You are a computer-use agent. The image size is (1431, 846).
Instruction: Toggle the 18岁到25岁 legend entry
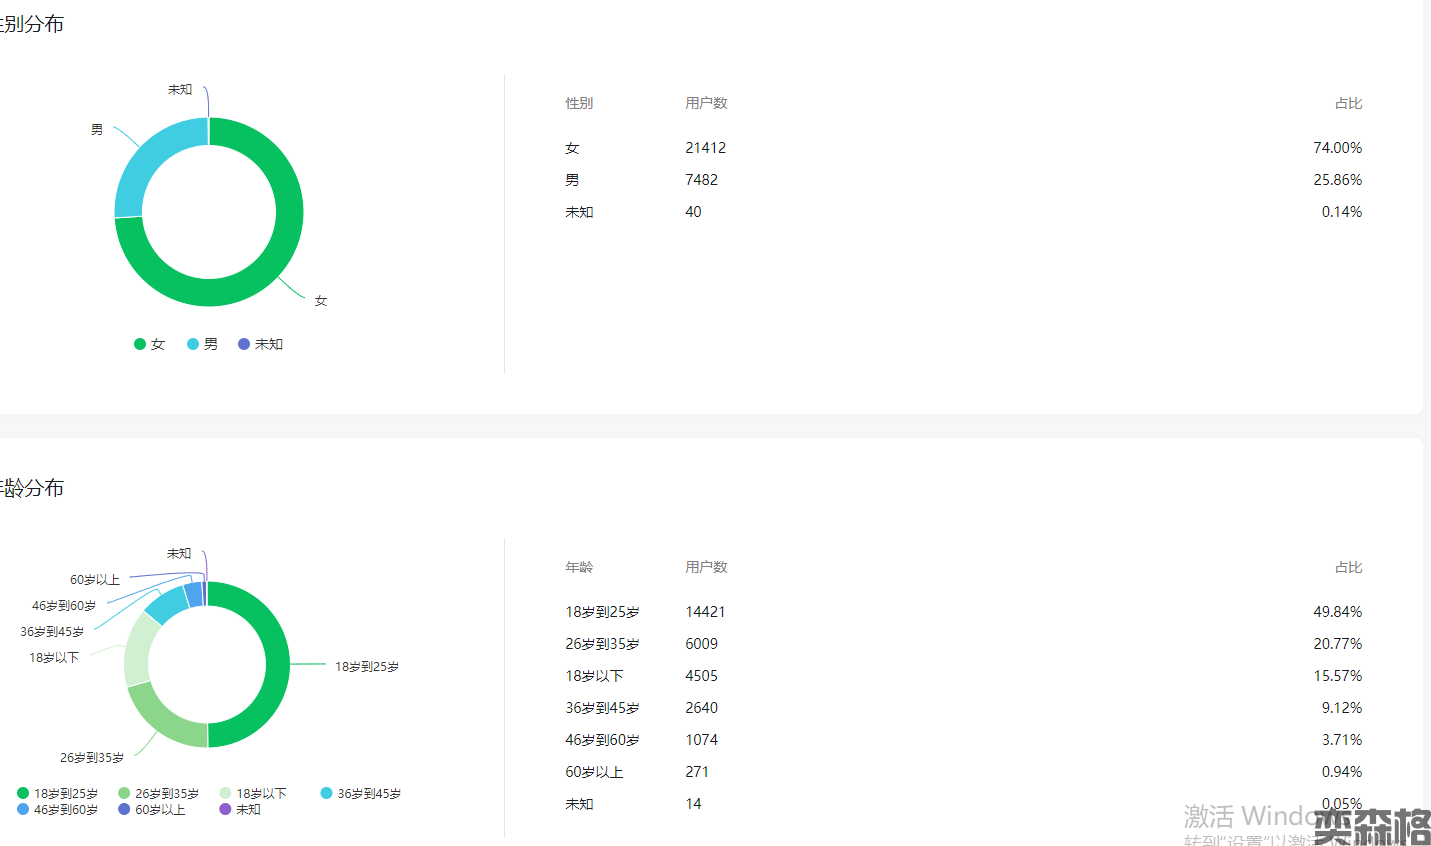(x=58, y=793)
